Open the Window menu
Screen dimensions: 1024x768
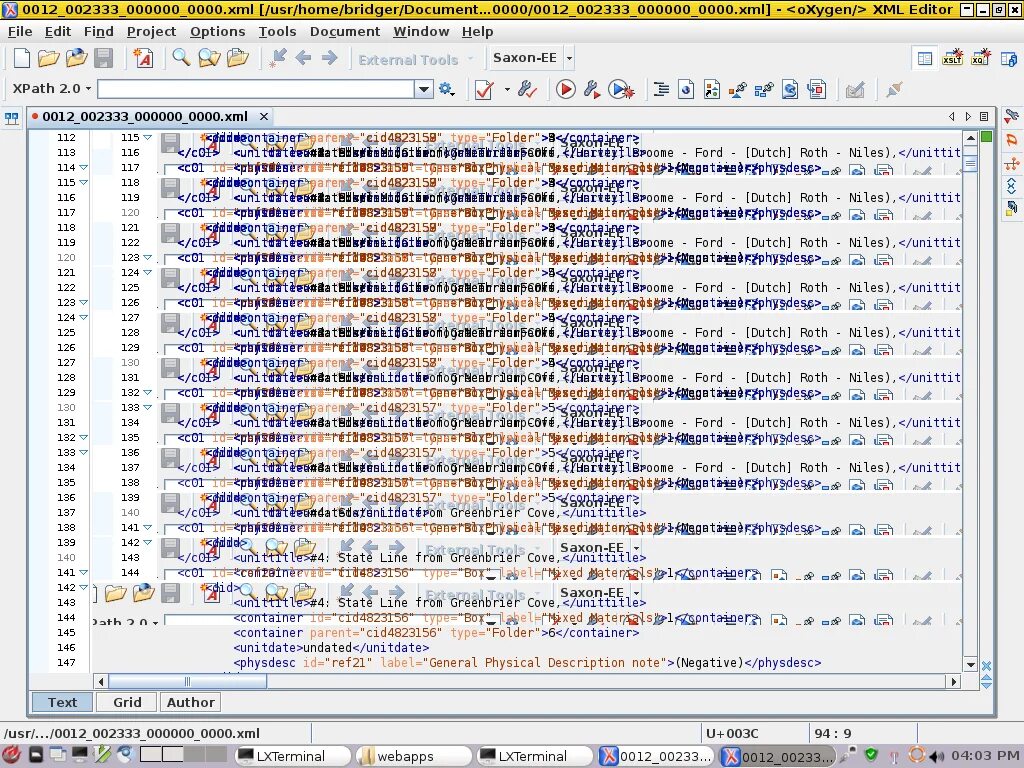(421, 31)
